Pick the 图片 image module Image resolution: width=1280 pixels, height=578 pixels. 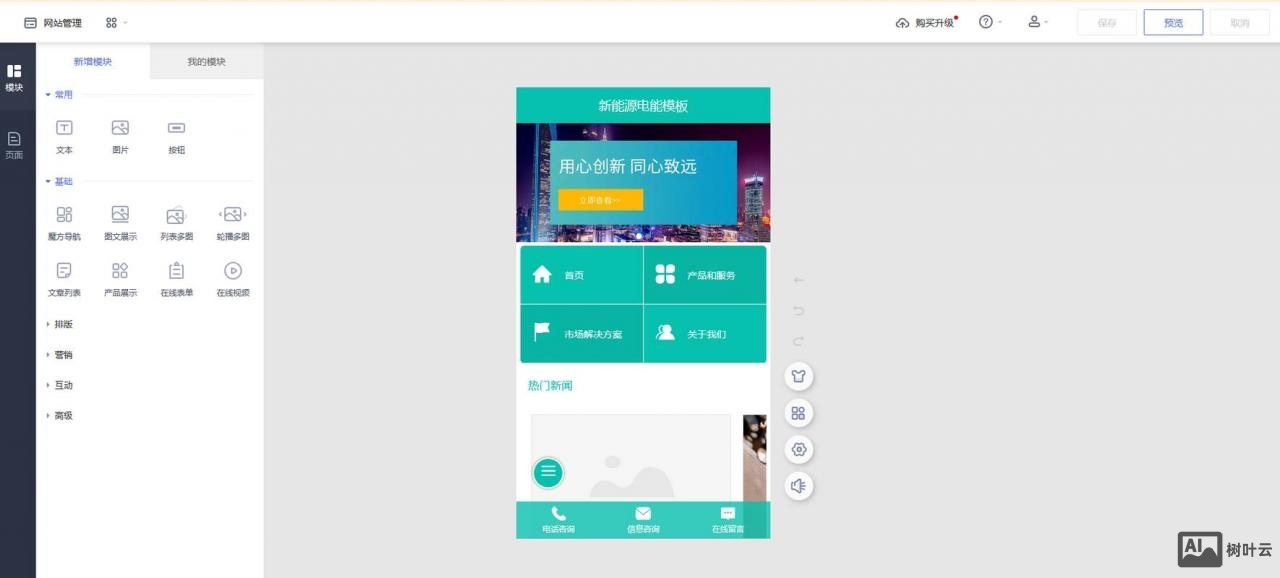point(120,128)
